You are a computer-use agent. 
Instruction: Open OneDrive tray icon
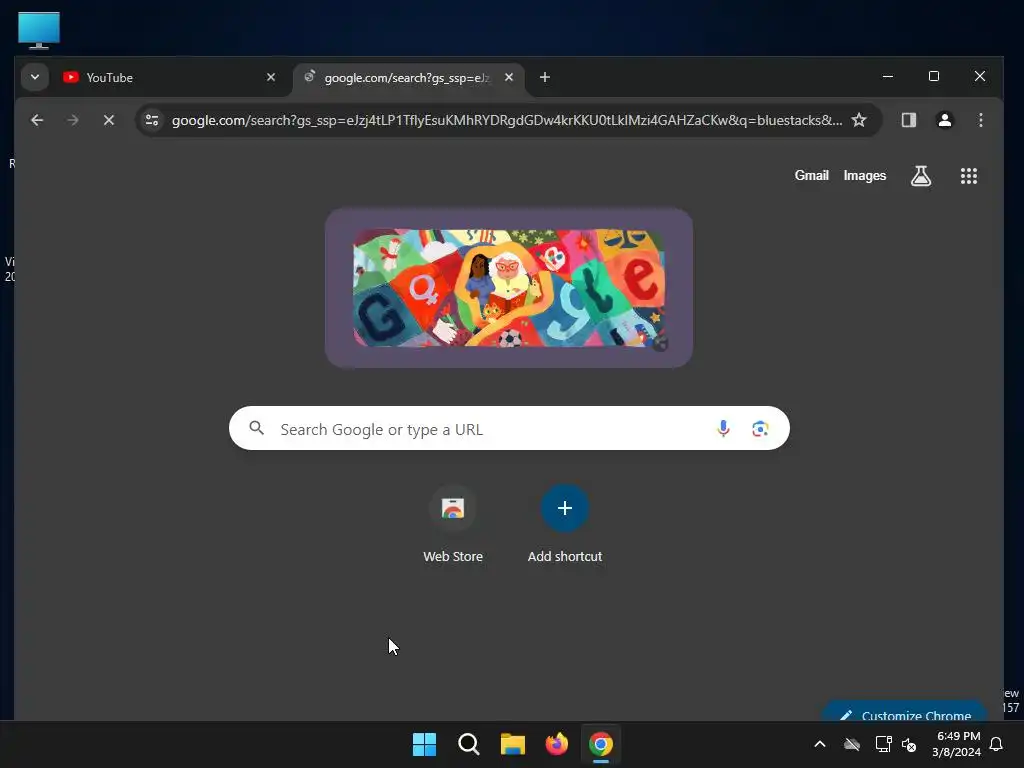[852, 744]
